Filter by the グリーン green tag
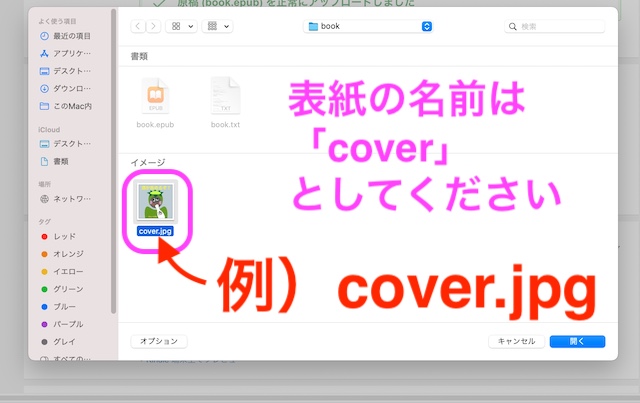Image resolution: width=640 pixels, height=403 pixels. 66,289
